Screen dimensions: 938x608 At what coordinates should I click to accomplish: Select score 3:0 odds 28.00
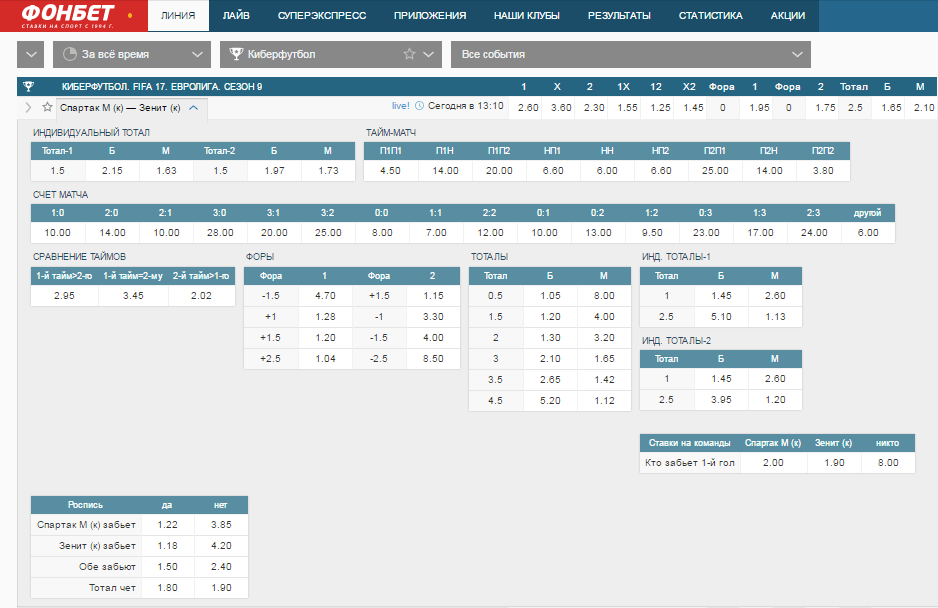(220, 233)
